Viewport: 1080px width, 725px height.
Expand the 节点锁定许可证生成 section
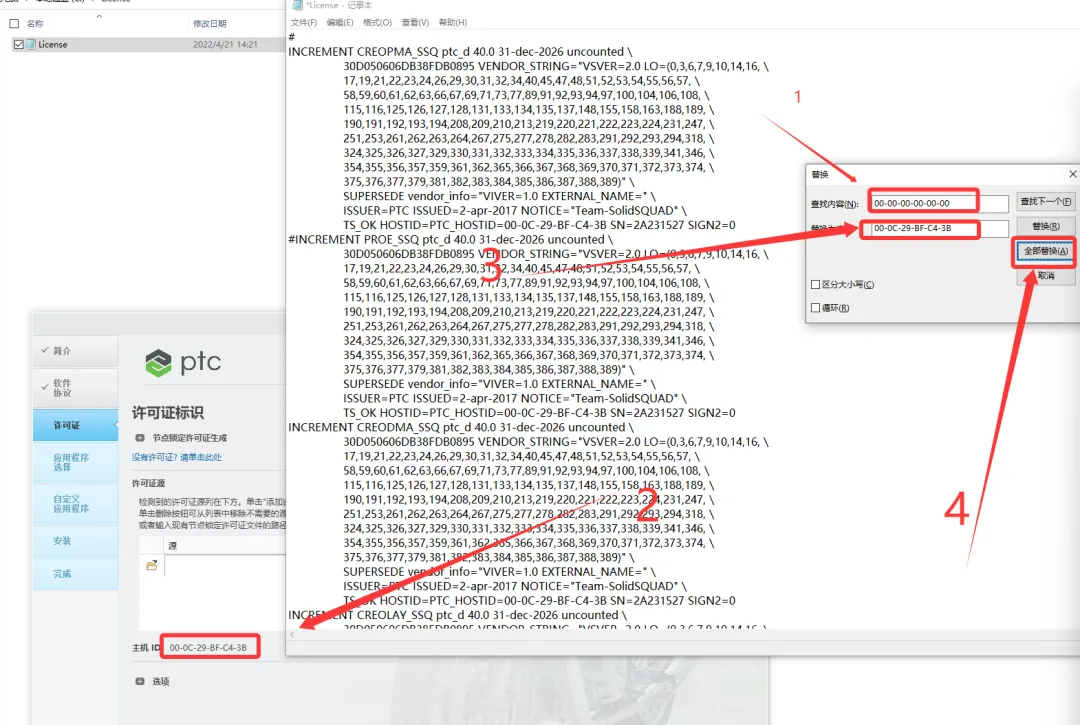pyautogui.click(x=140, y=438)
